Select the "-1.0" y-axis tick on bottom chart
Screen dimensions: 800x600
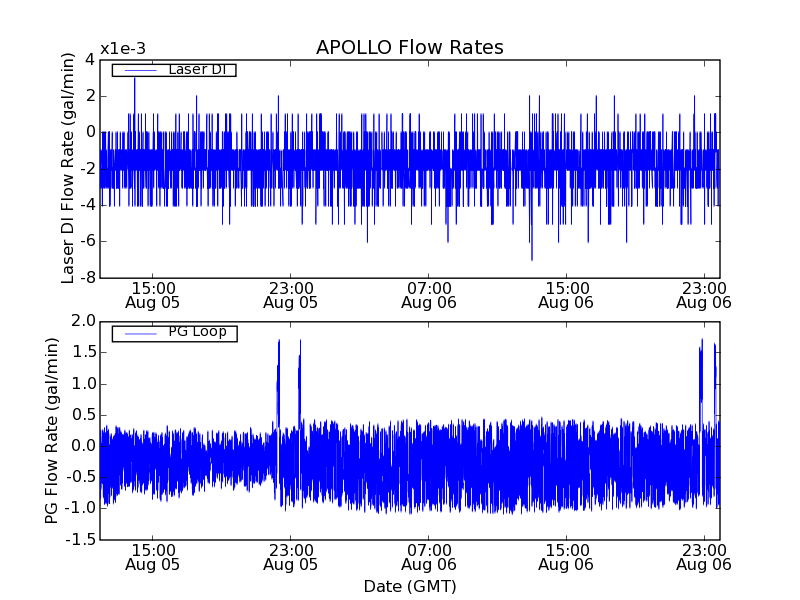point(80,508)
